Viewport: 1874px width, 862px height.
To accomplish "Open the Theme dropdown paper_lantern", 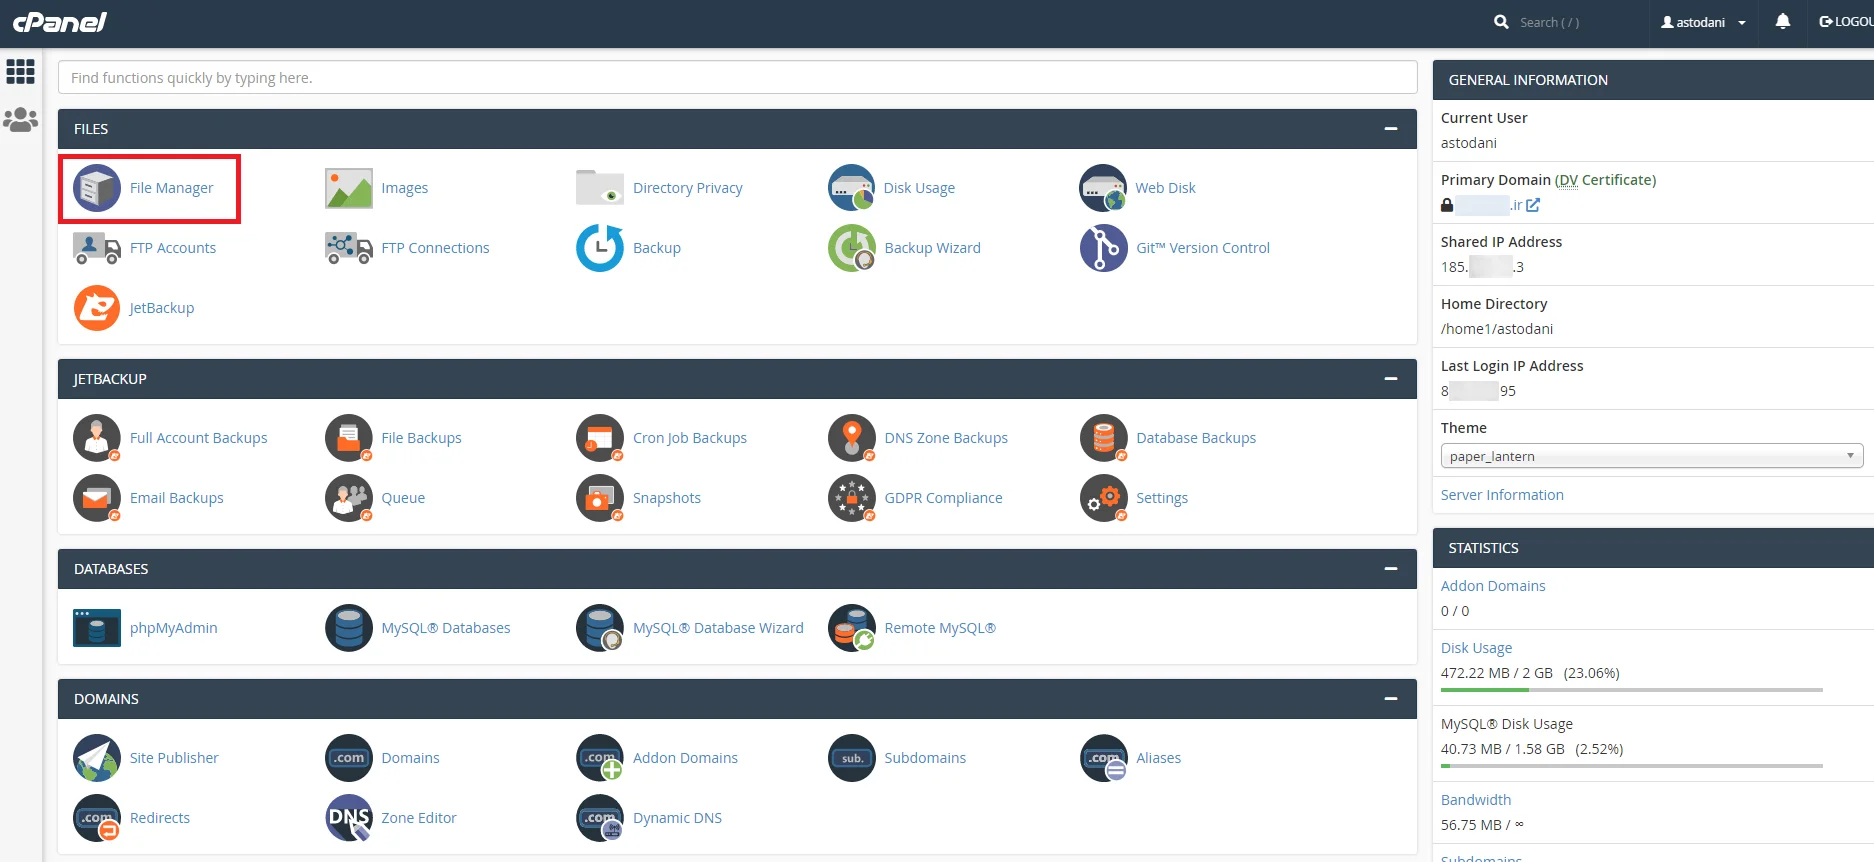I will click(x=1651, y=456).
